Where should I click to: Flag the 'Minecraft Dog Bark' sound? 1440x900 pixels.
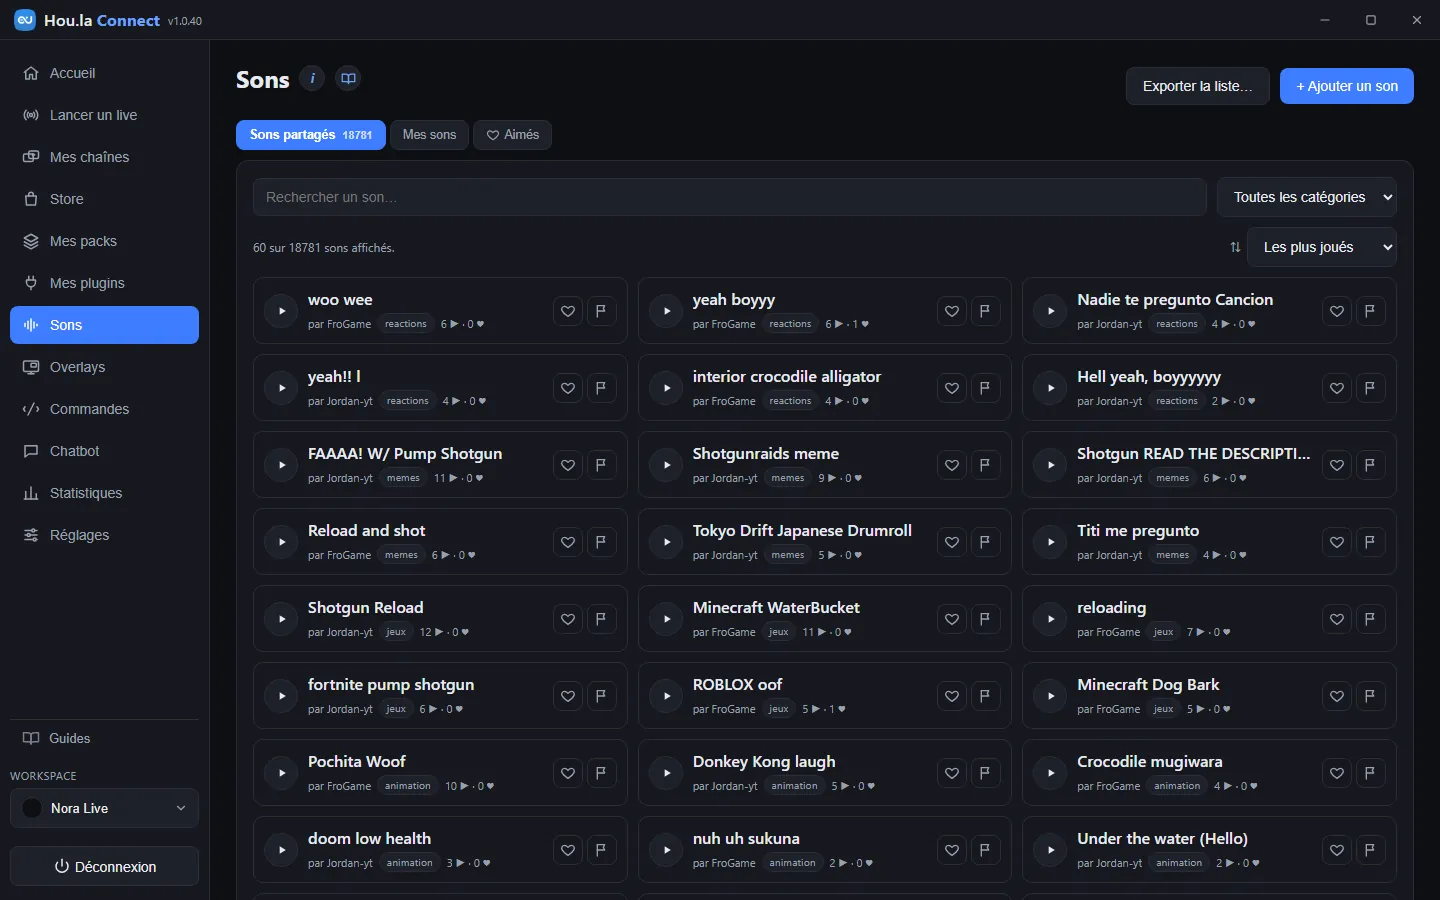[1370, 696]
